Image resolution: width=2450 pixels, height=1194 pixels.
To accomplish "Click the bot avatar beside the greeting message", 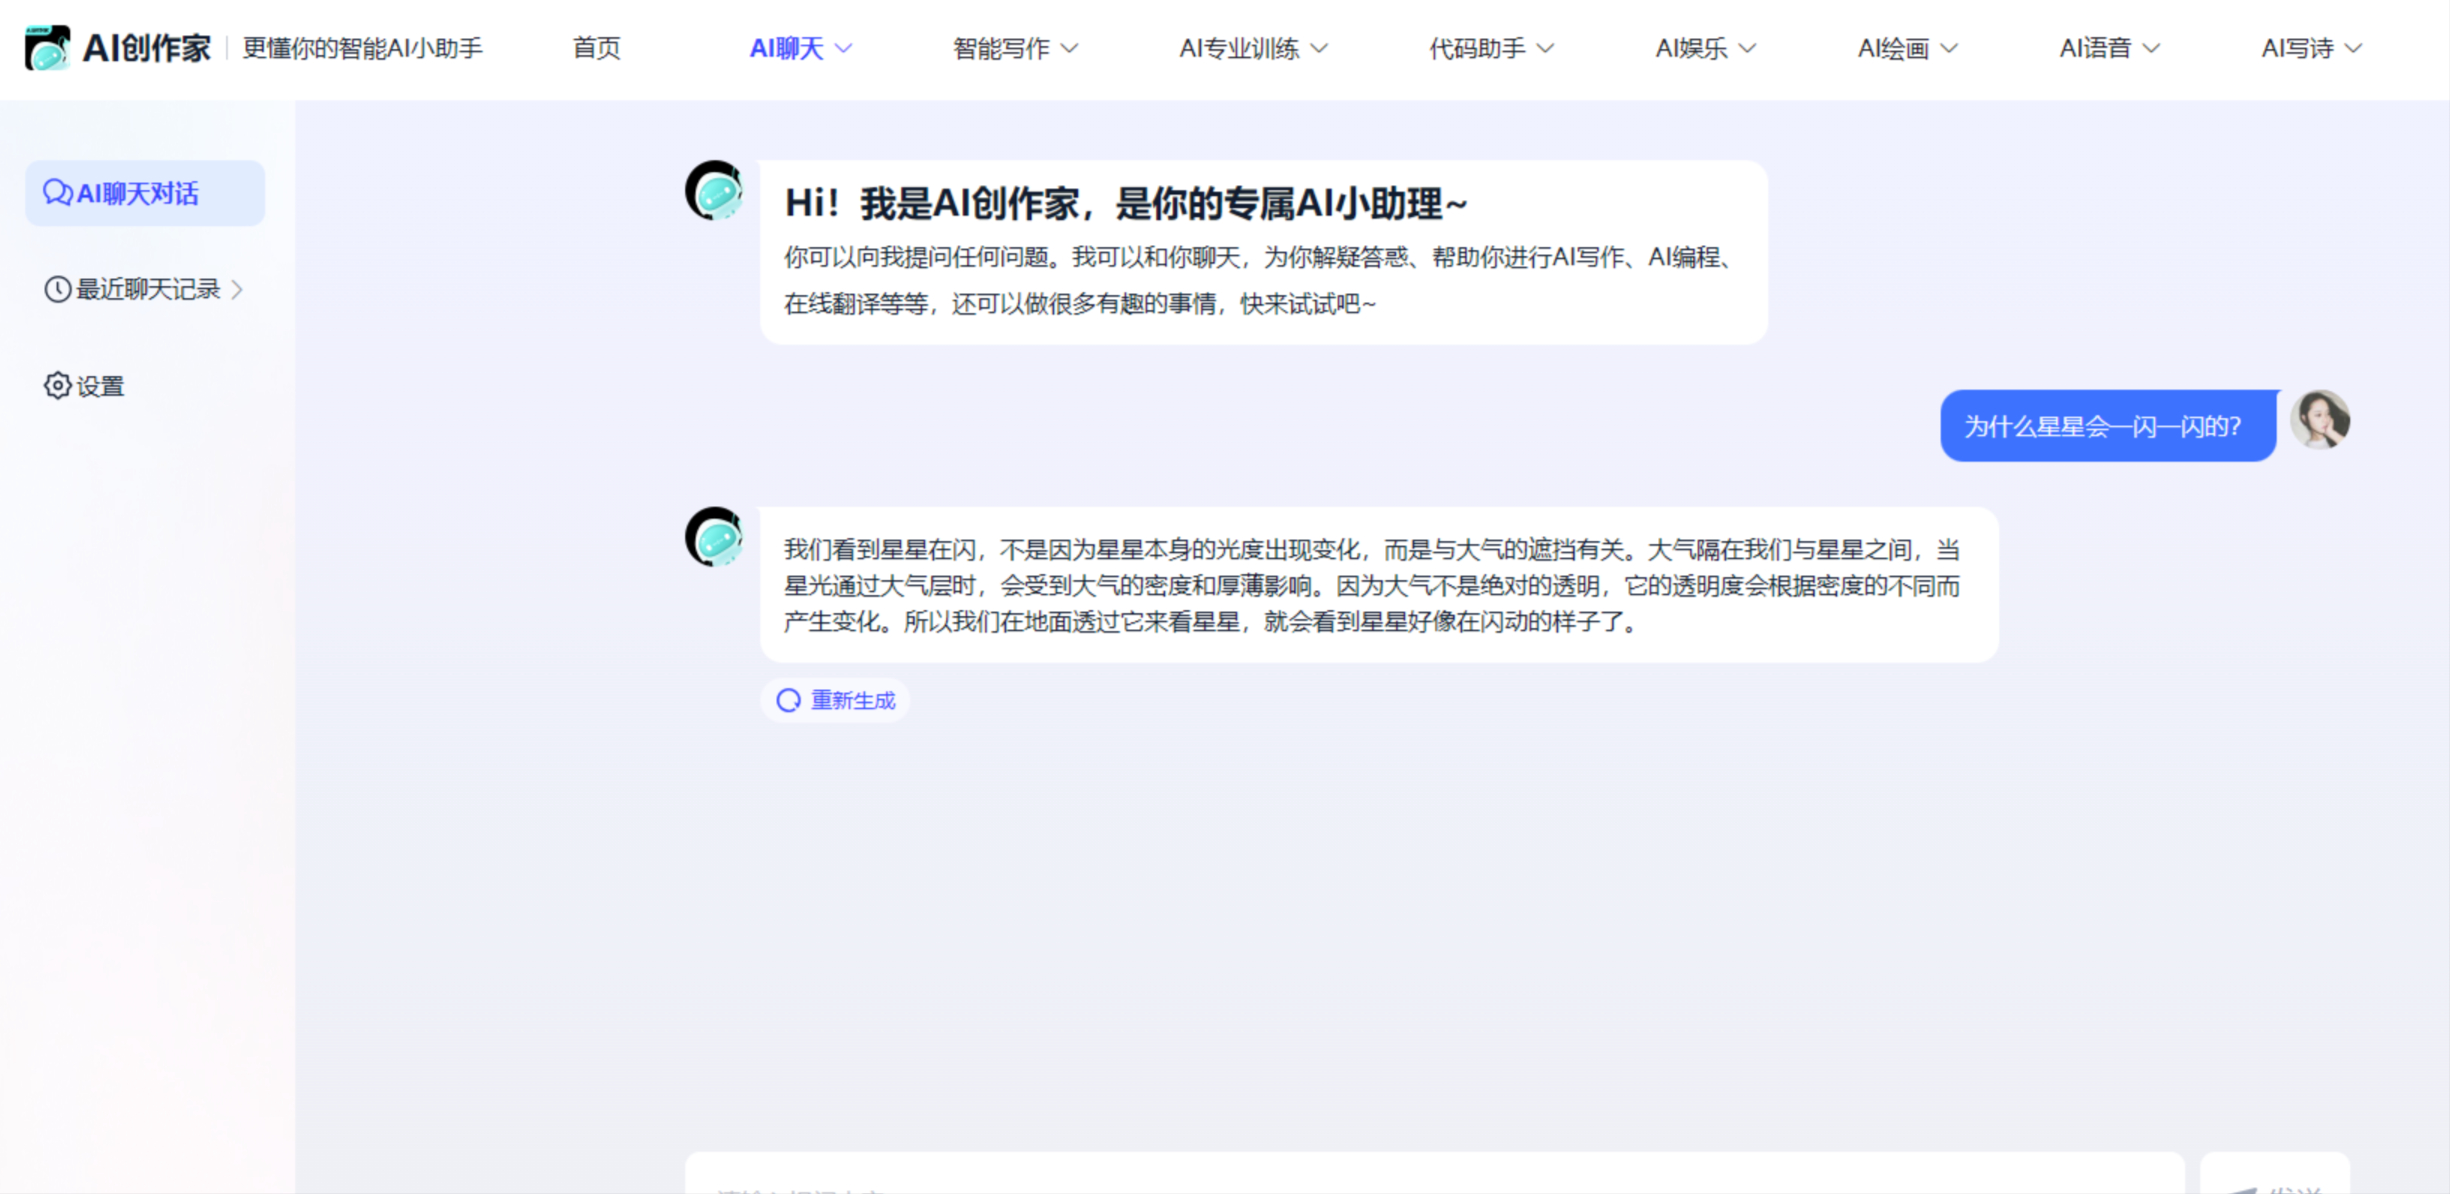I will [714, 190].
